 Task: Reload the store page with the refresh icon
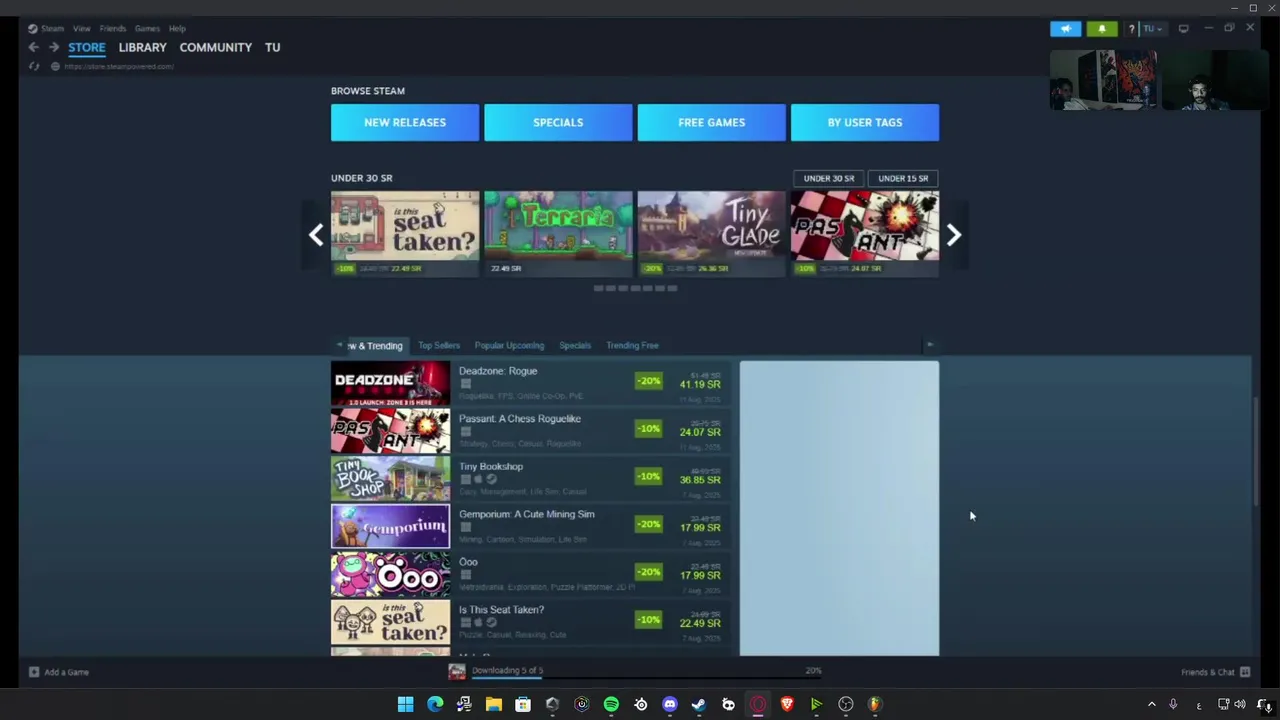click(x=34, y=66)
